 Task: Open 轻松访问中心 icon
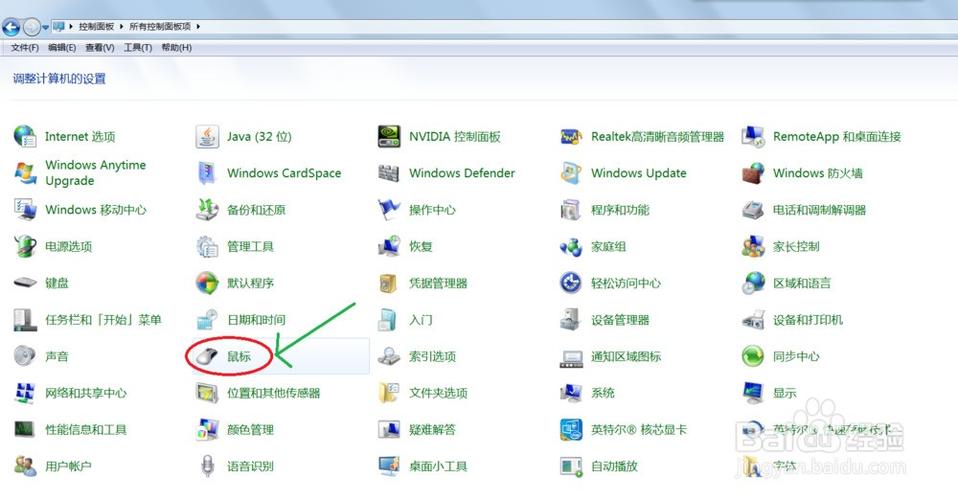(571, 283)
